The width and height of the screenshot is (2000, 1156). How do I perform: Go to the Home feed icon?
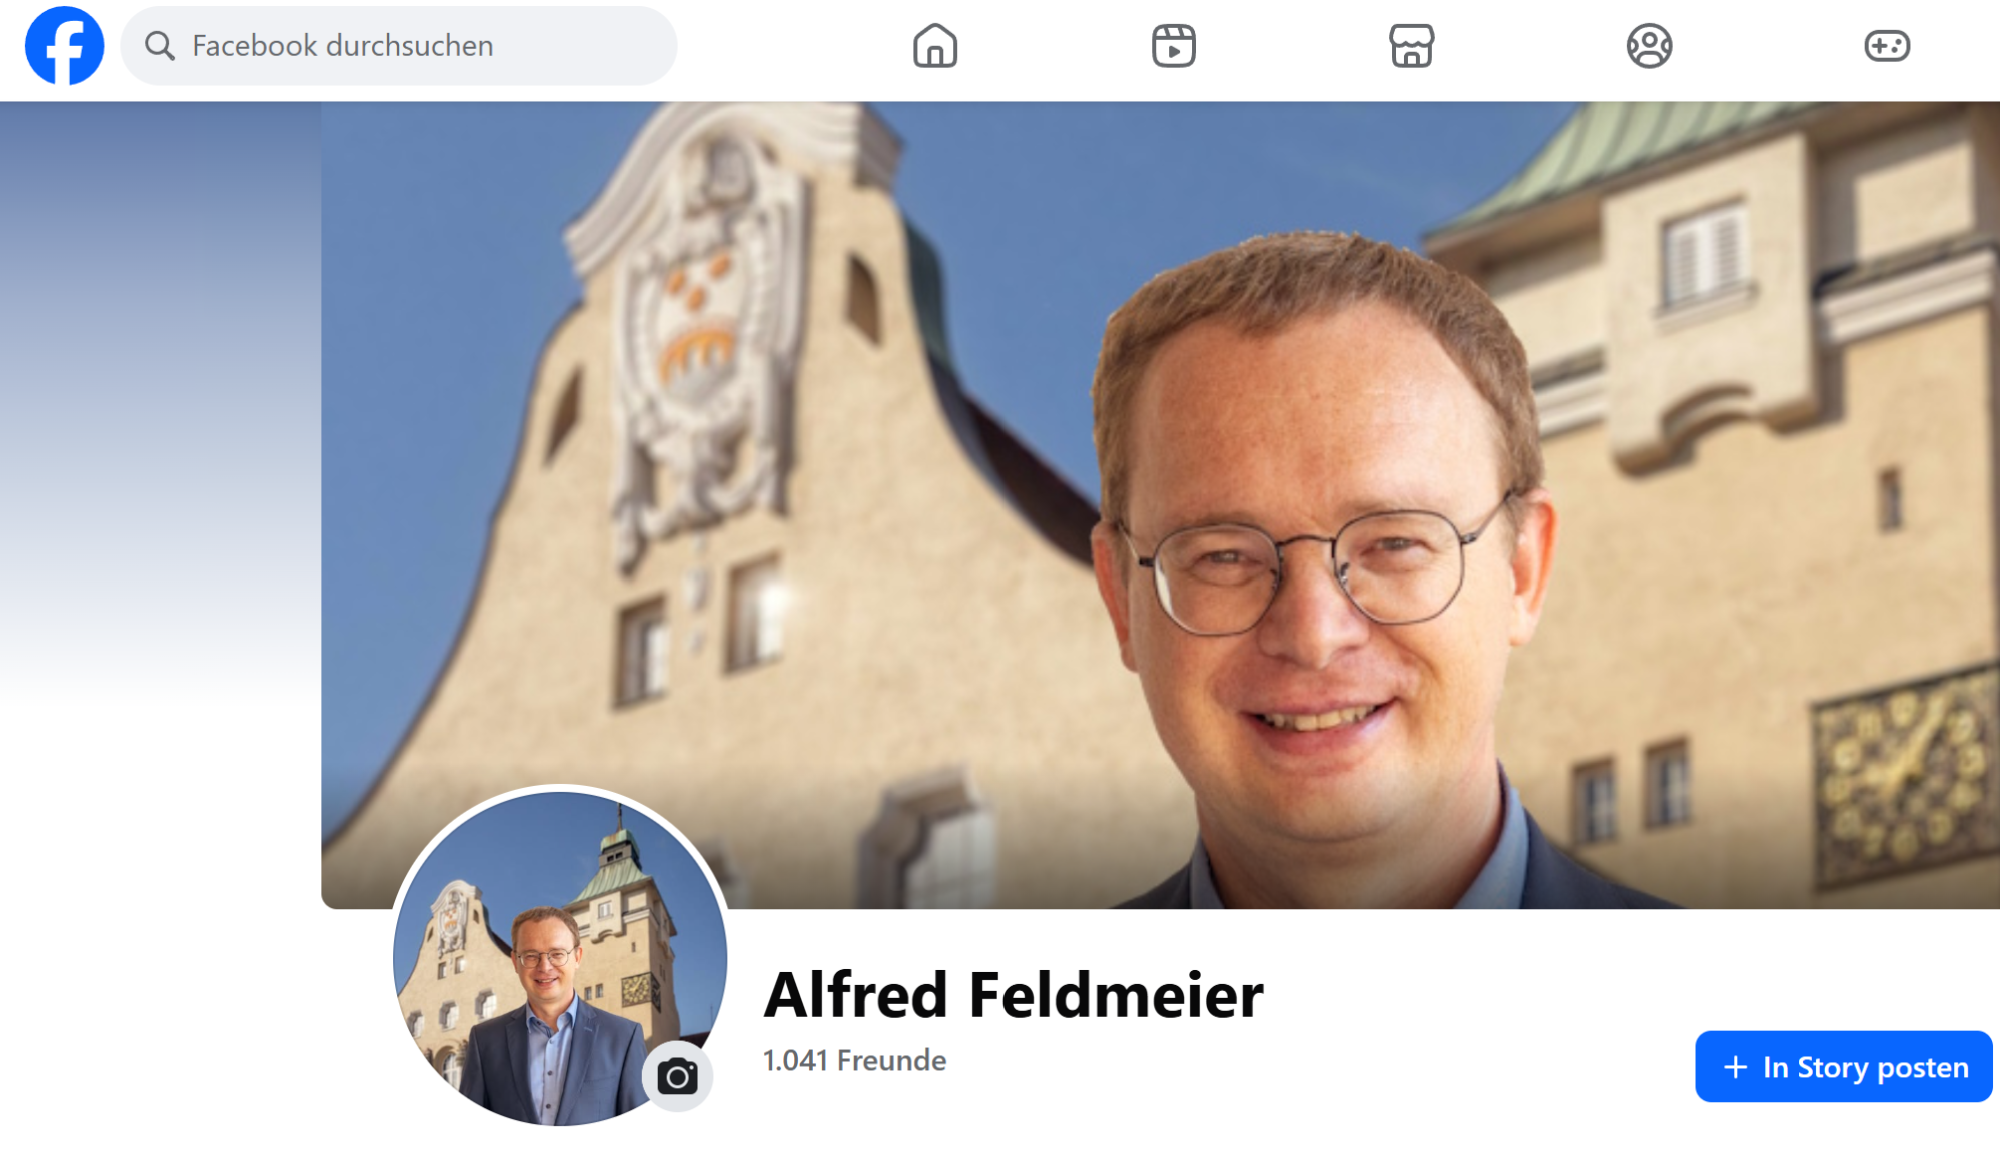pyautogui.click(x=935, y=46)
